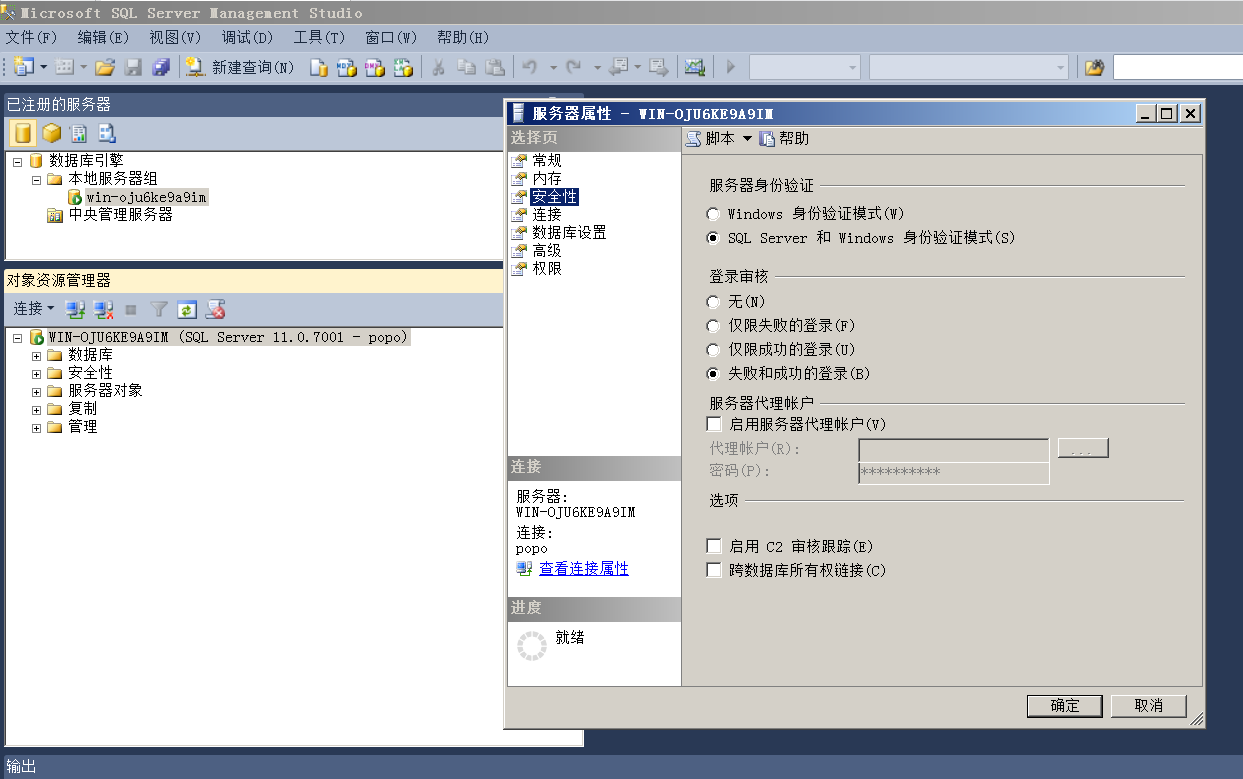
Task: Click the Save disk icon in toolbar
Action: pyautogui.click(x=133, y=67)
